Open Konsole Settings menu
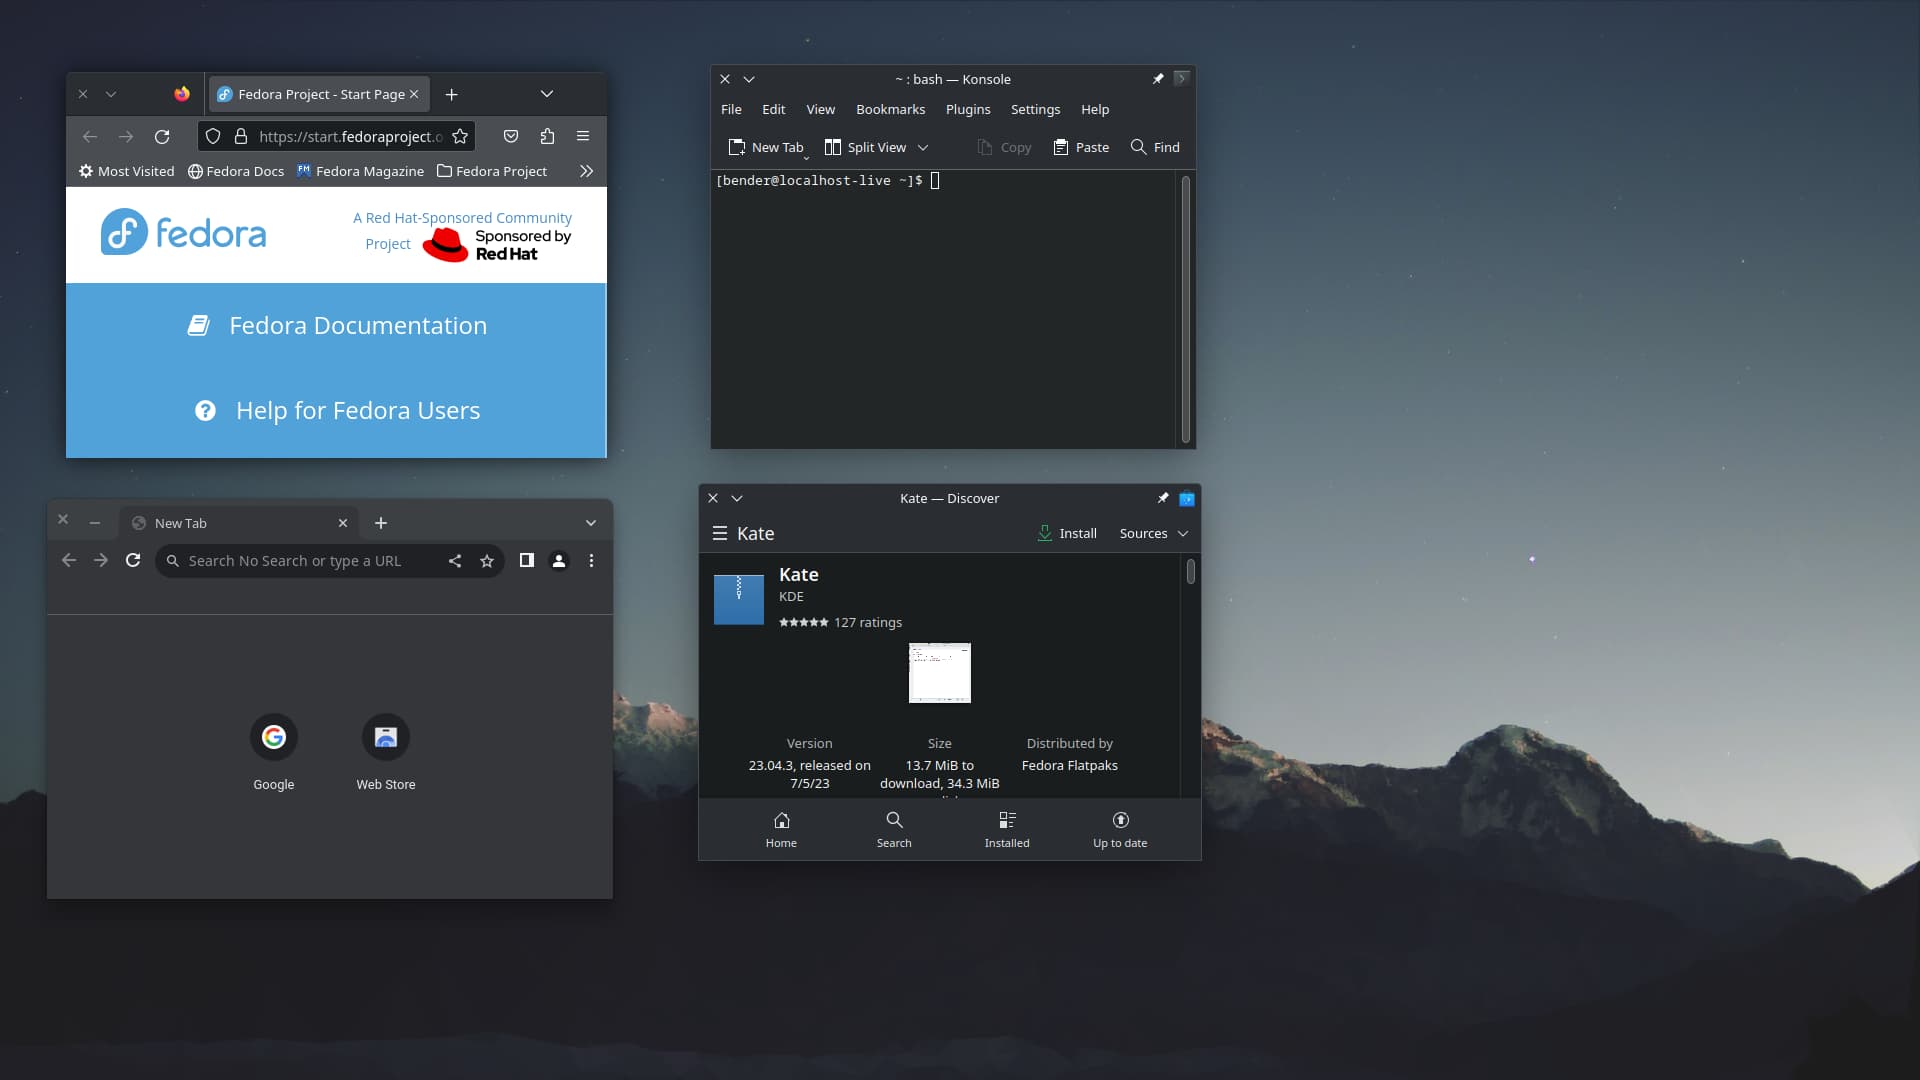 point(1035,109)
